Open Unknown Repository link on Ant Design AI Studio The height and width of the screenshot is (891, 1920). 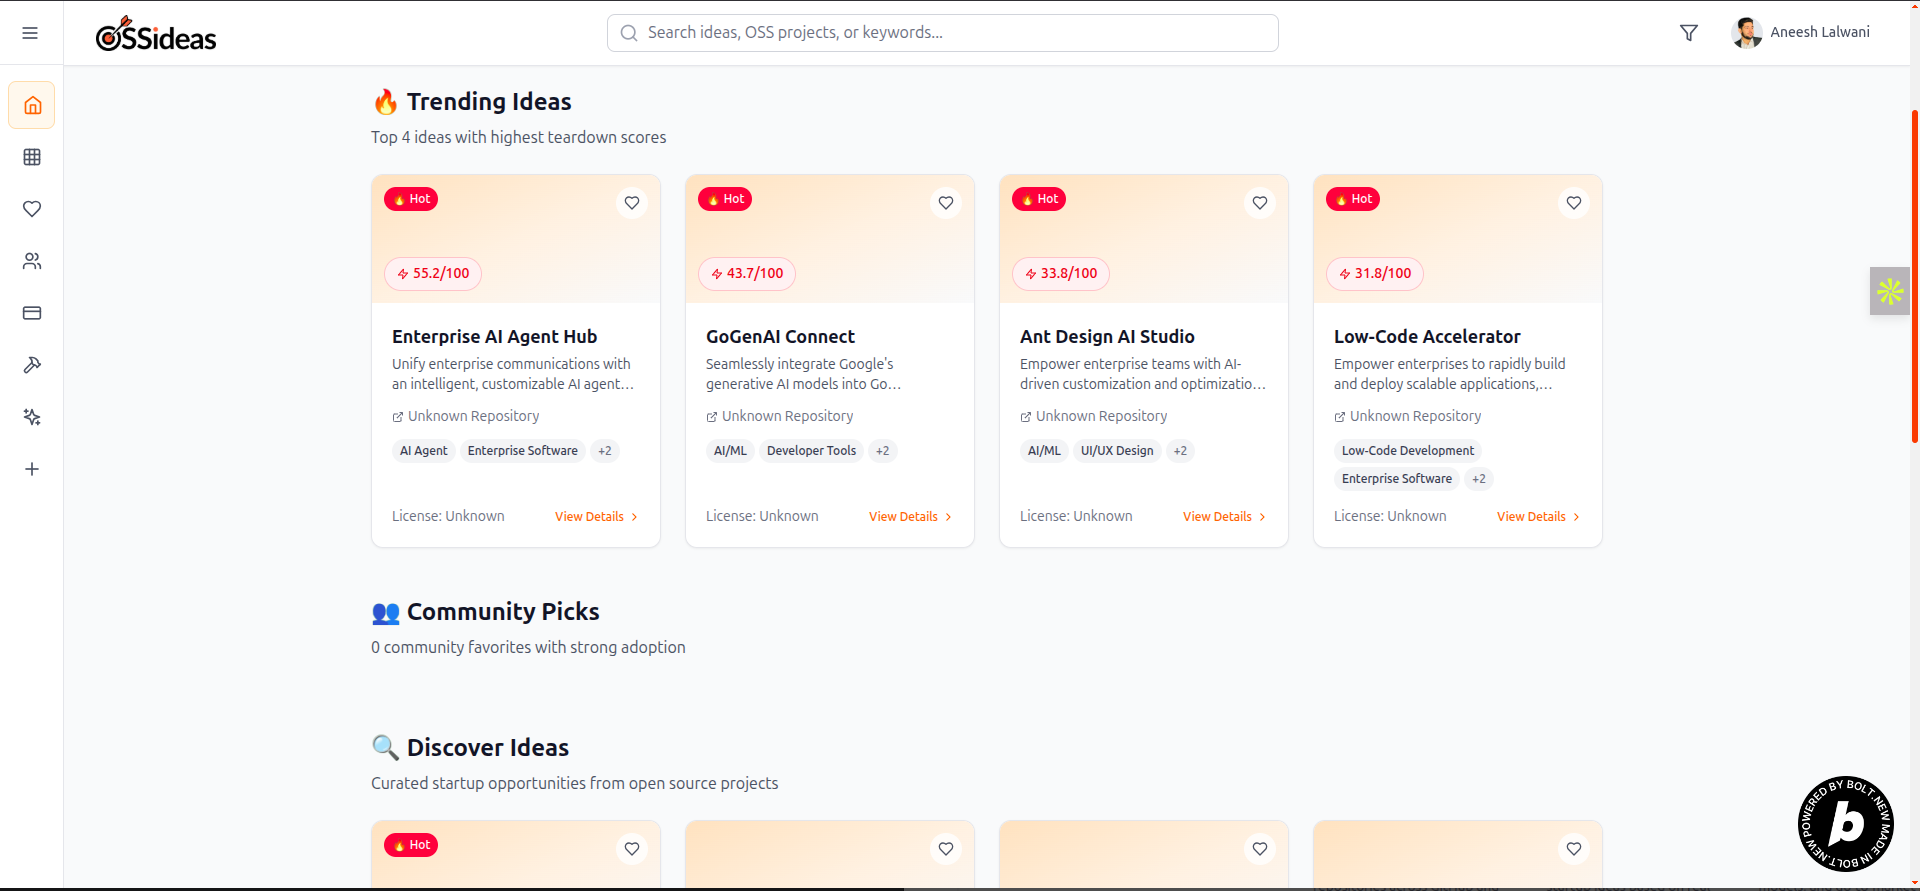click(x=1094, y=416)
